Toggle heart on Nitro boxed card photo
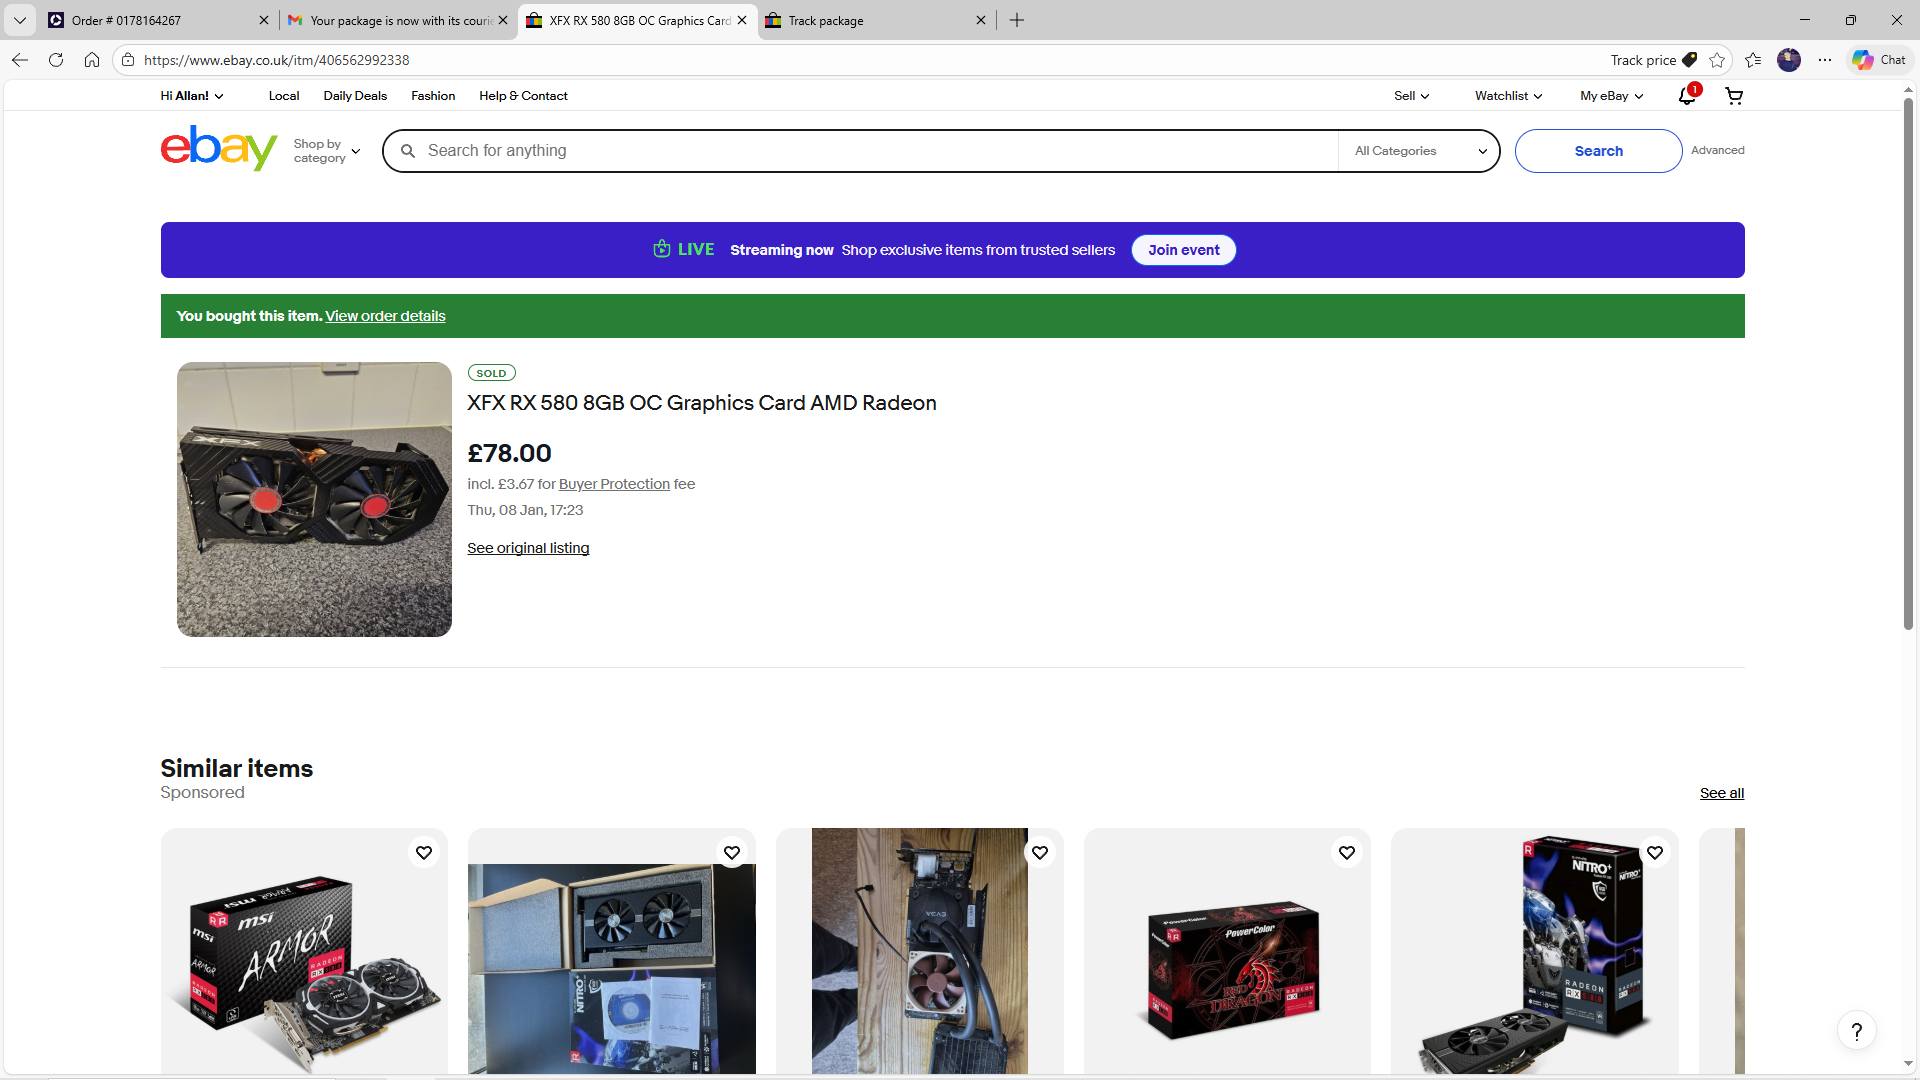The width and height of the screenshot is (1920, 1080). 732,853
